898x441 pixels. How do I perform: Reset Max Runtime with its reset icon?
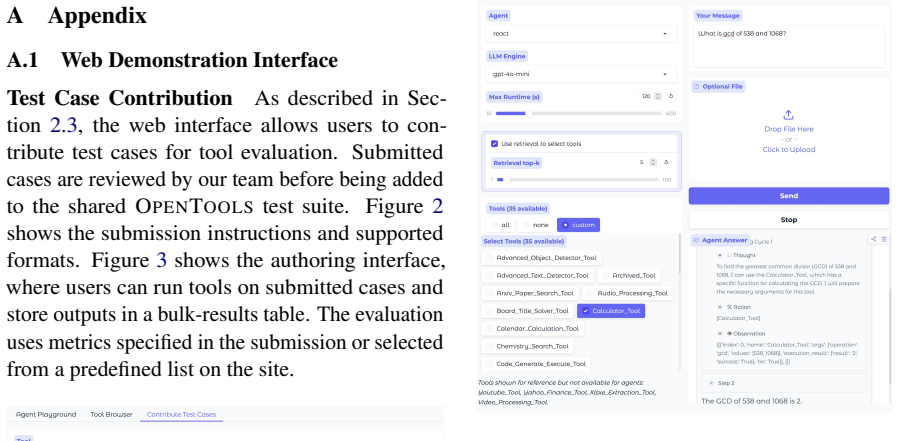tap(671, 96)
